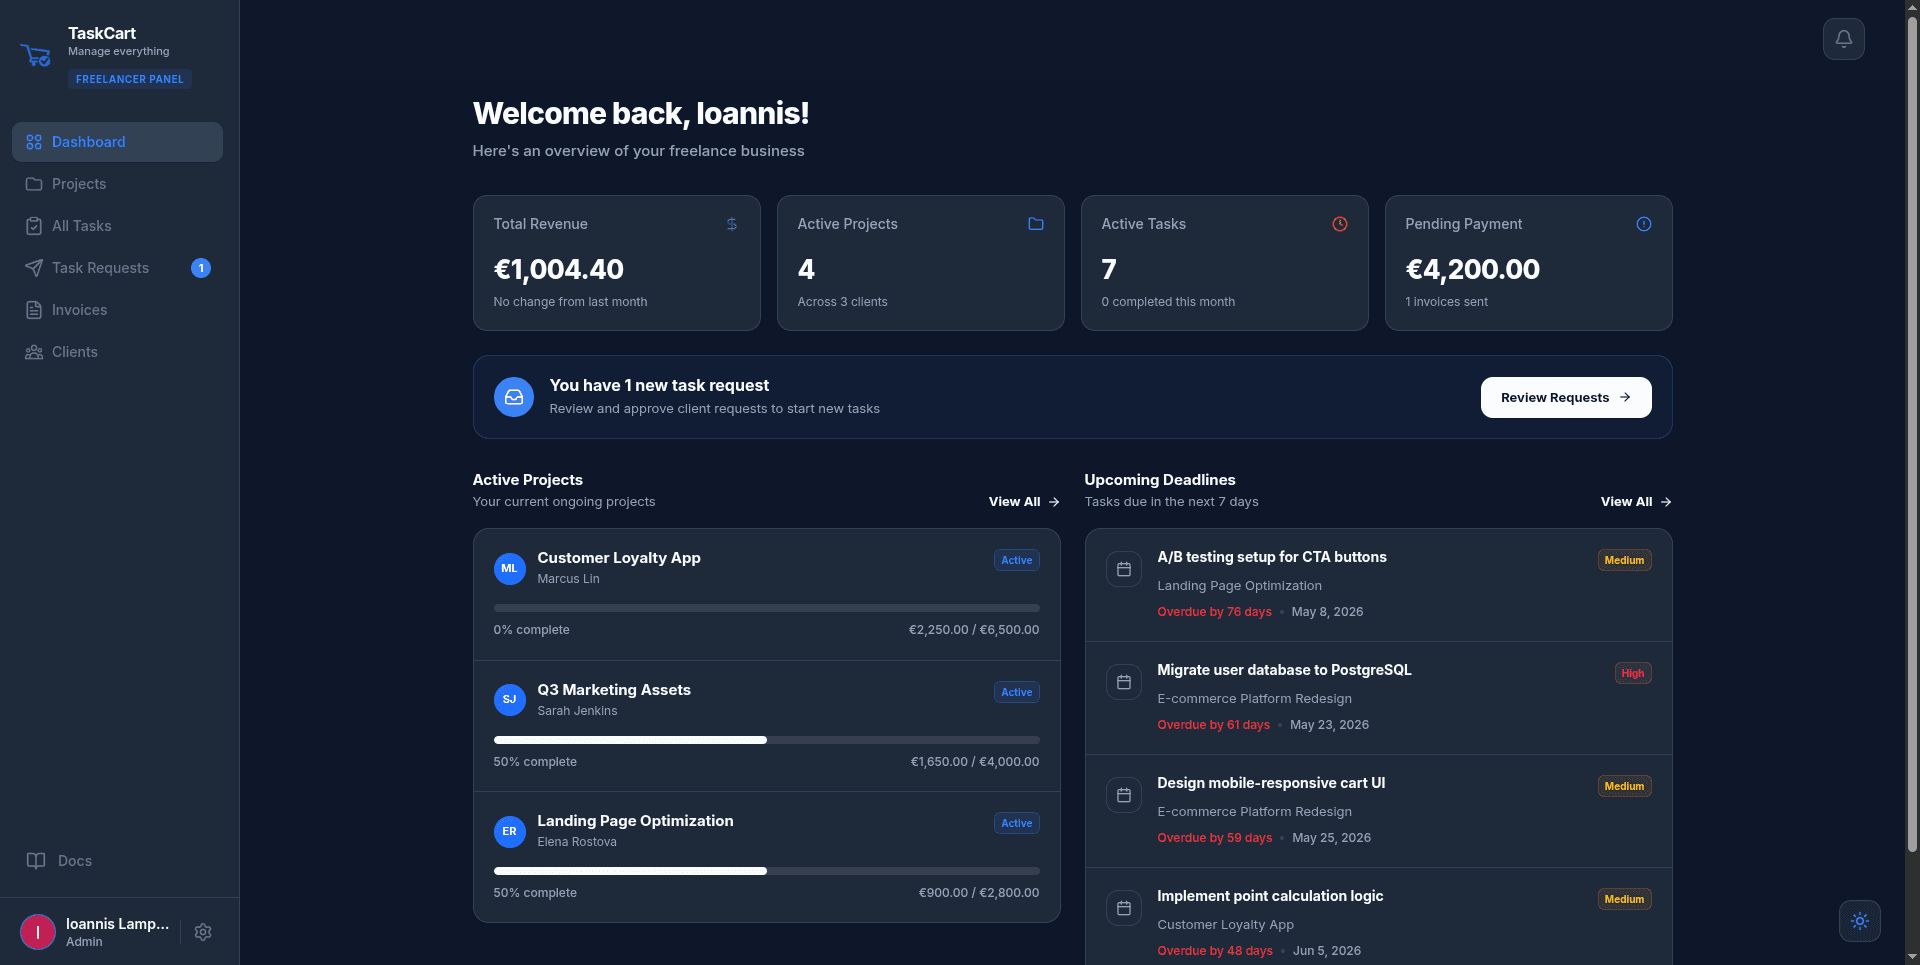
Task: Open settings gear next to Ioannis
Action: click(x=203, y=932)
